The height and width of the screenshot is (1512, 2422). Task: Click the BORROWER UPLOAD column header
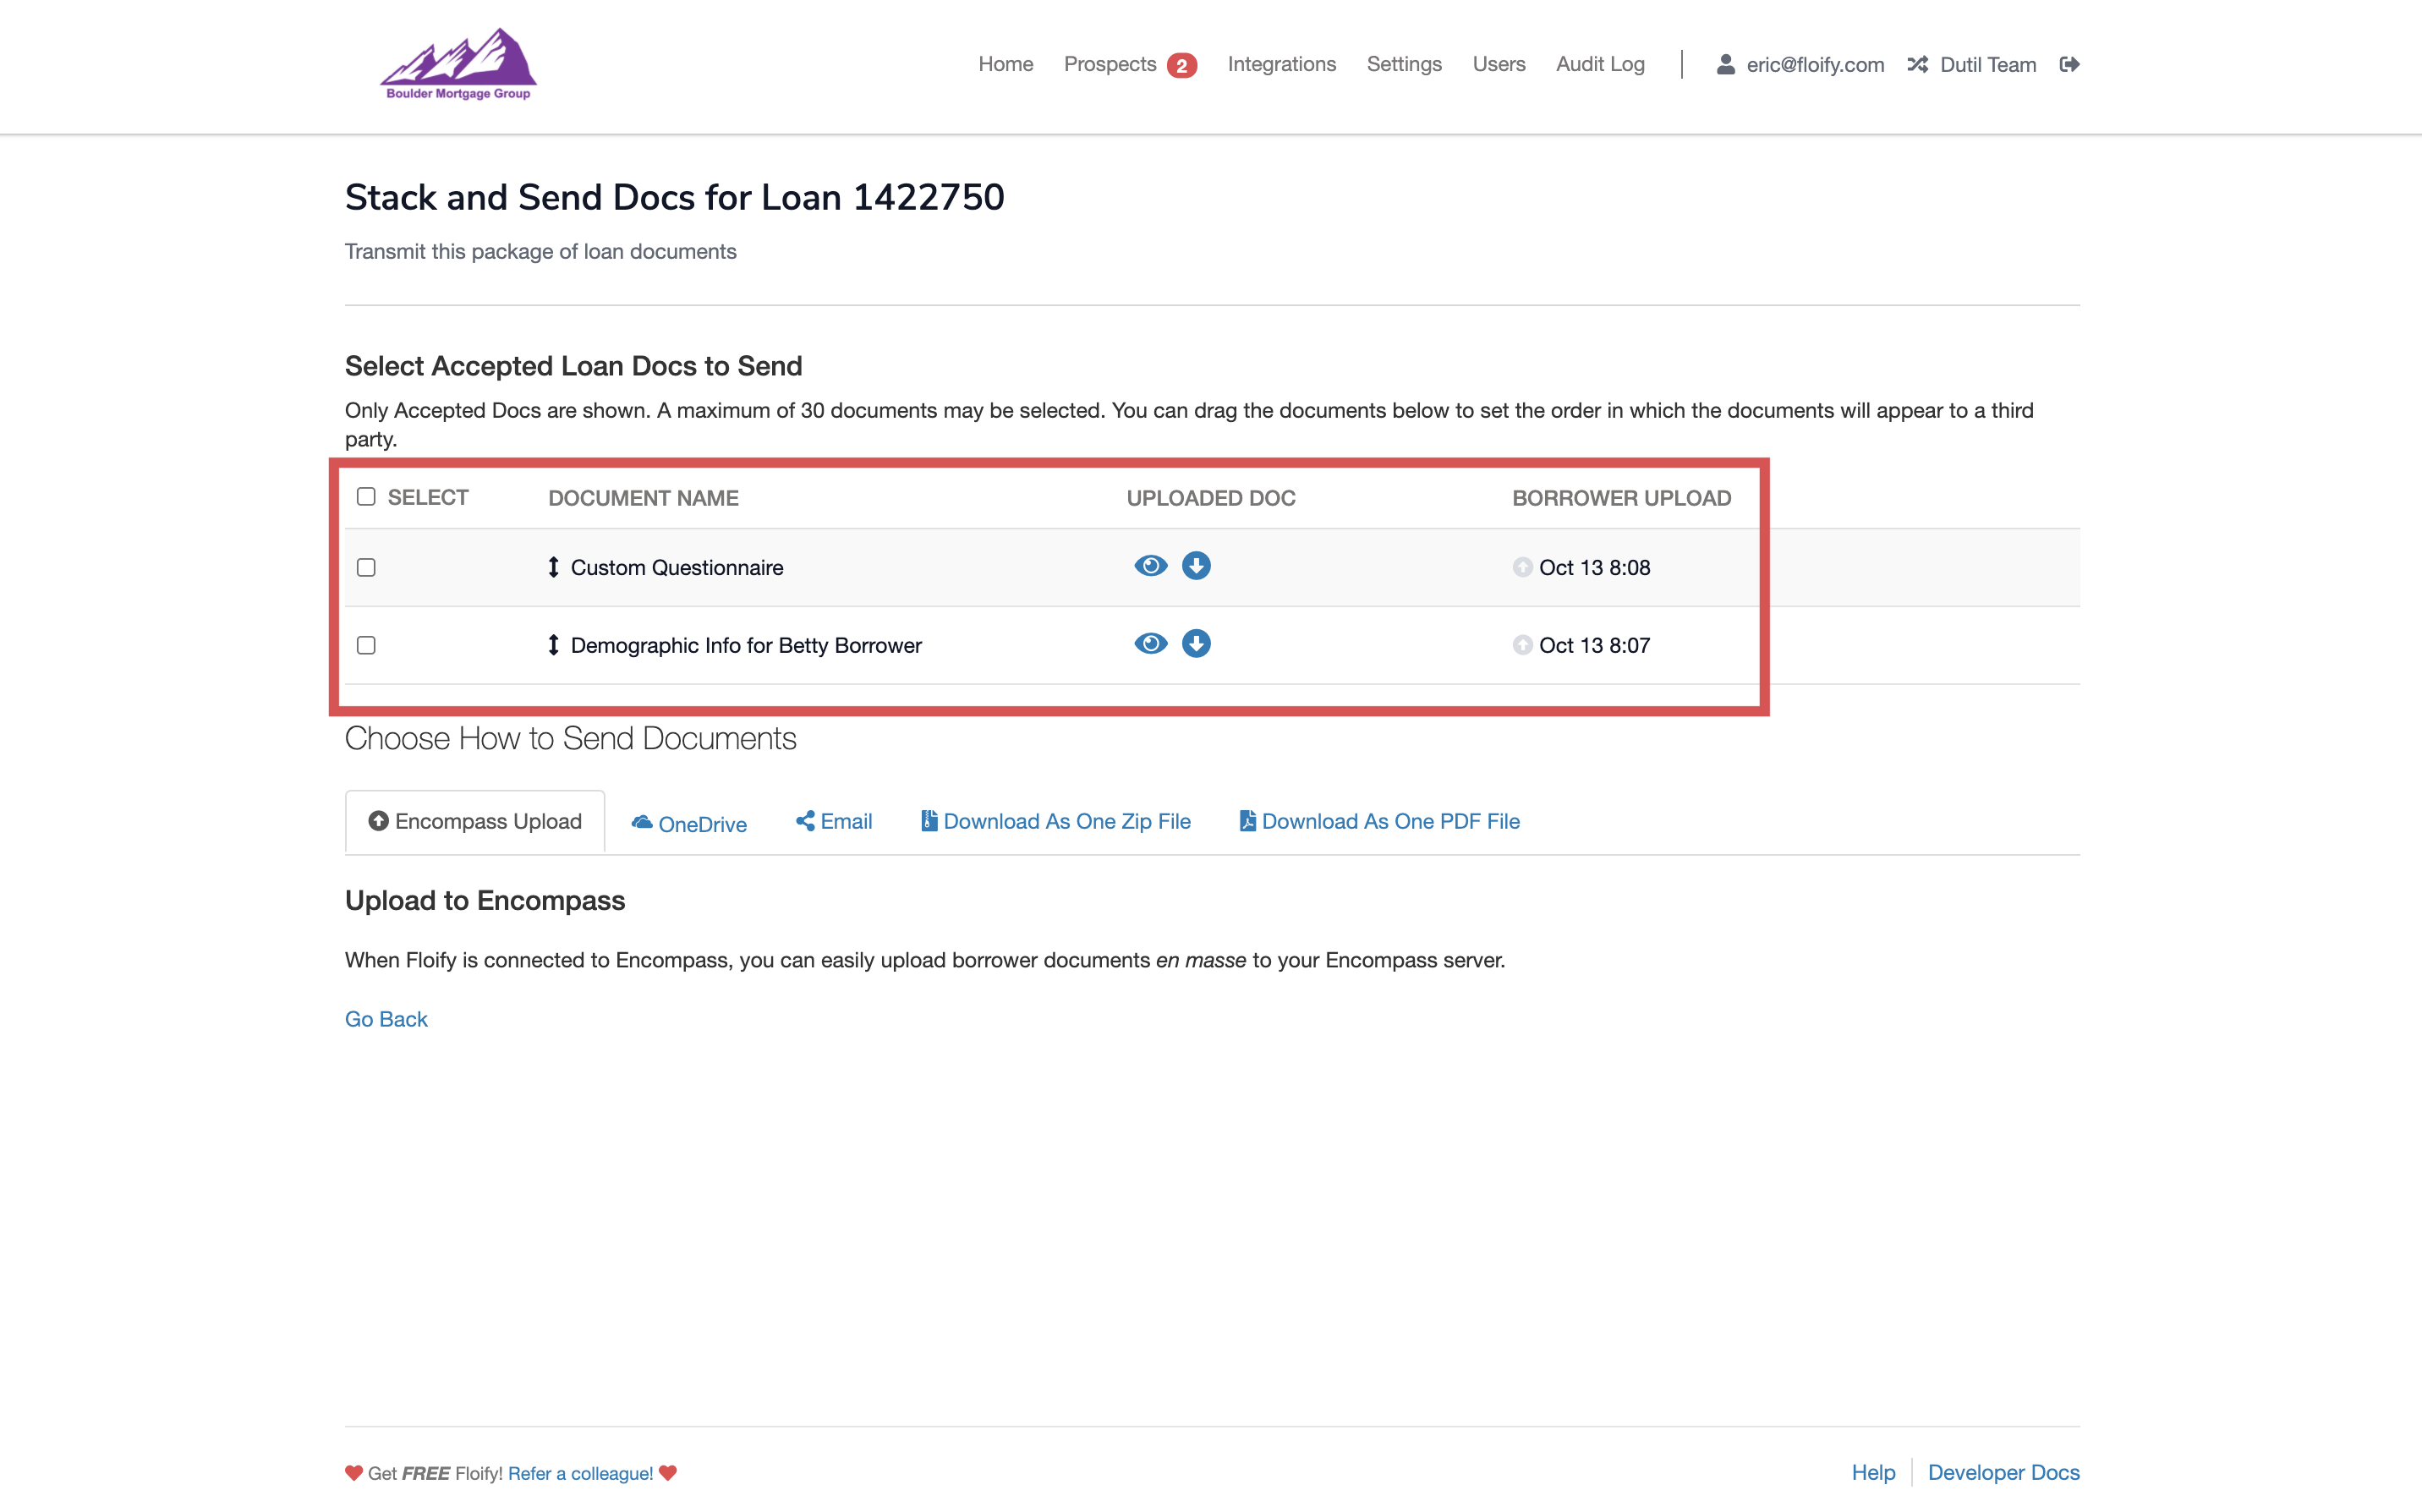pyautogui.click(x=1621, y=498)
